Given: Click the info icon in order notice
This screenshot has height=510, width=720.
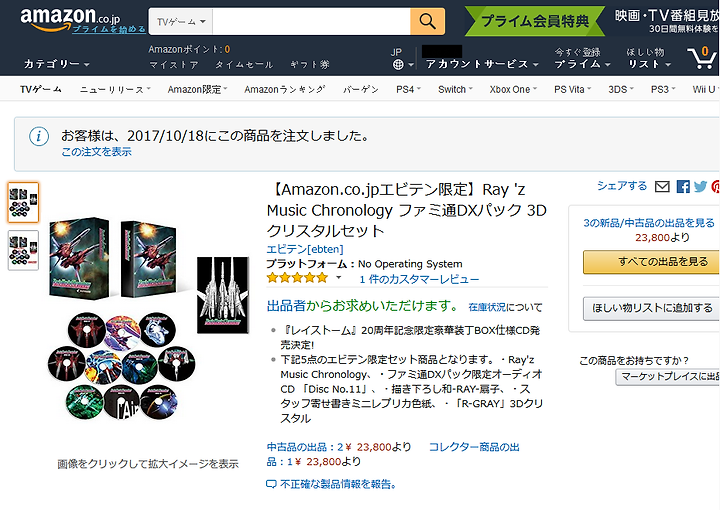Looking at the screenshot, I should coord(39,136).
